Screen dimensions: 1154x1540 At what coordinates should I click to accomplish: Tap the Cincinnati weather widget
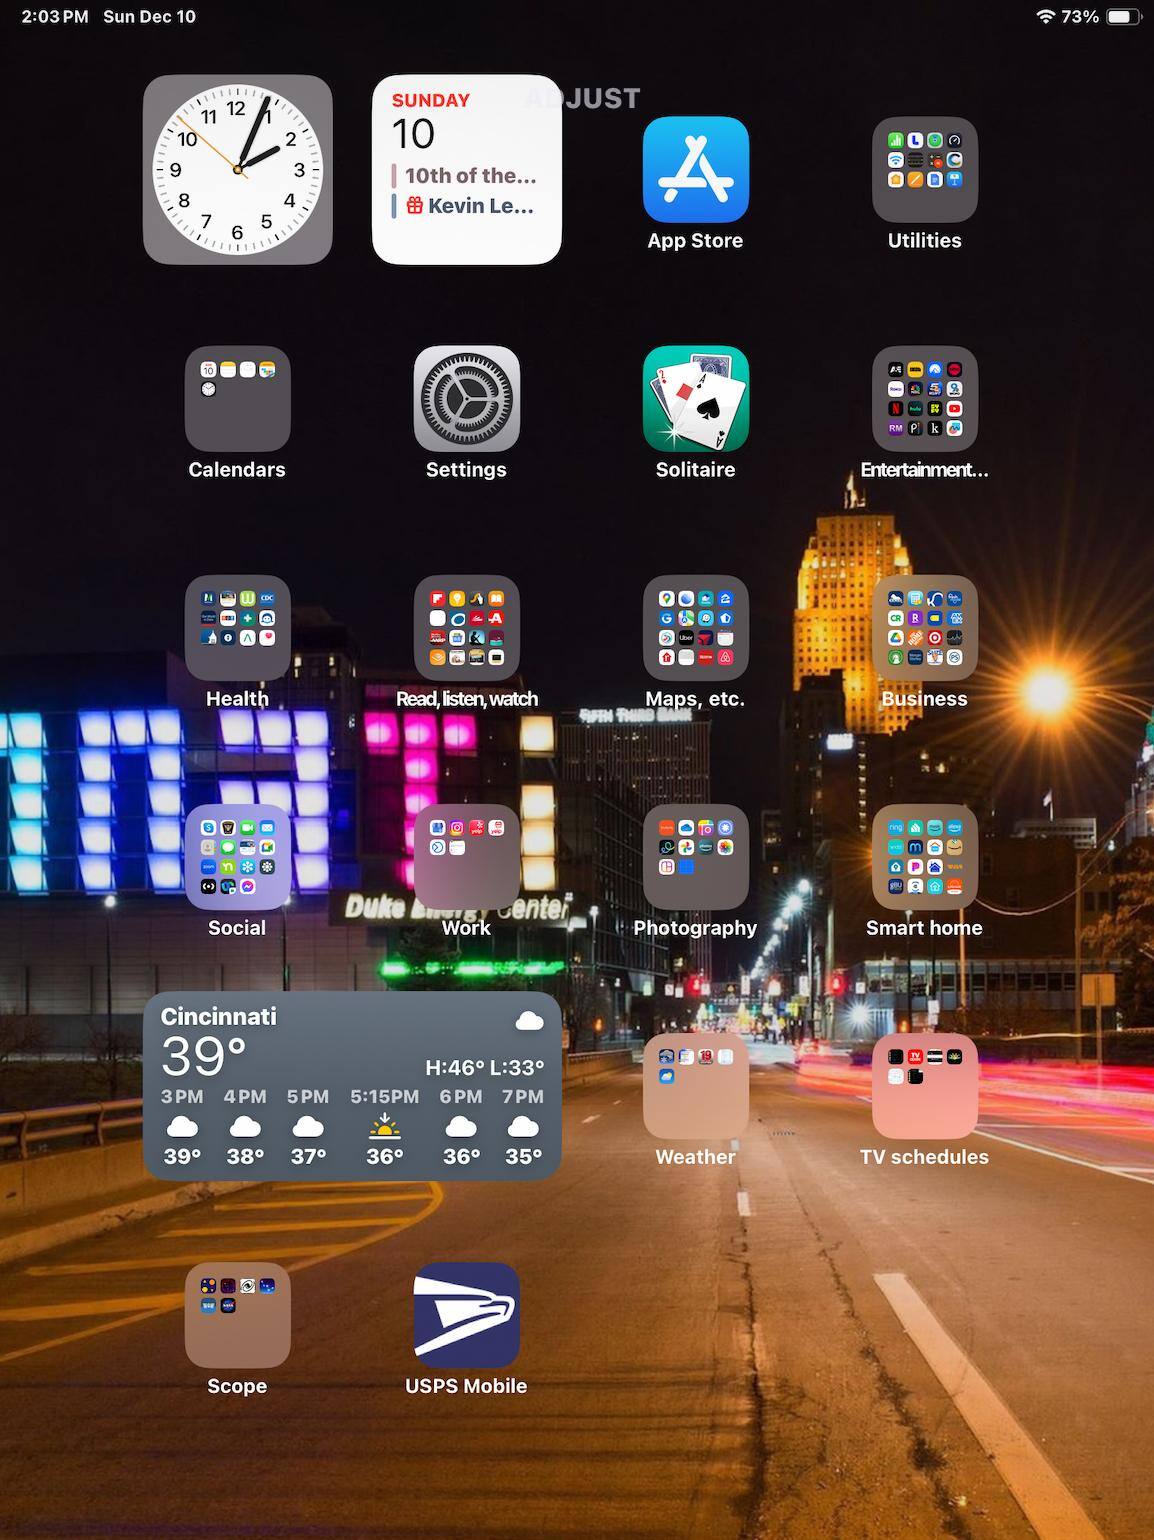(x=352, y=1086)
